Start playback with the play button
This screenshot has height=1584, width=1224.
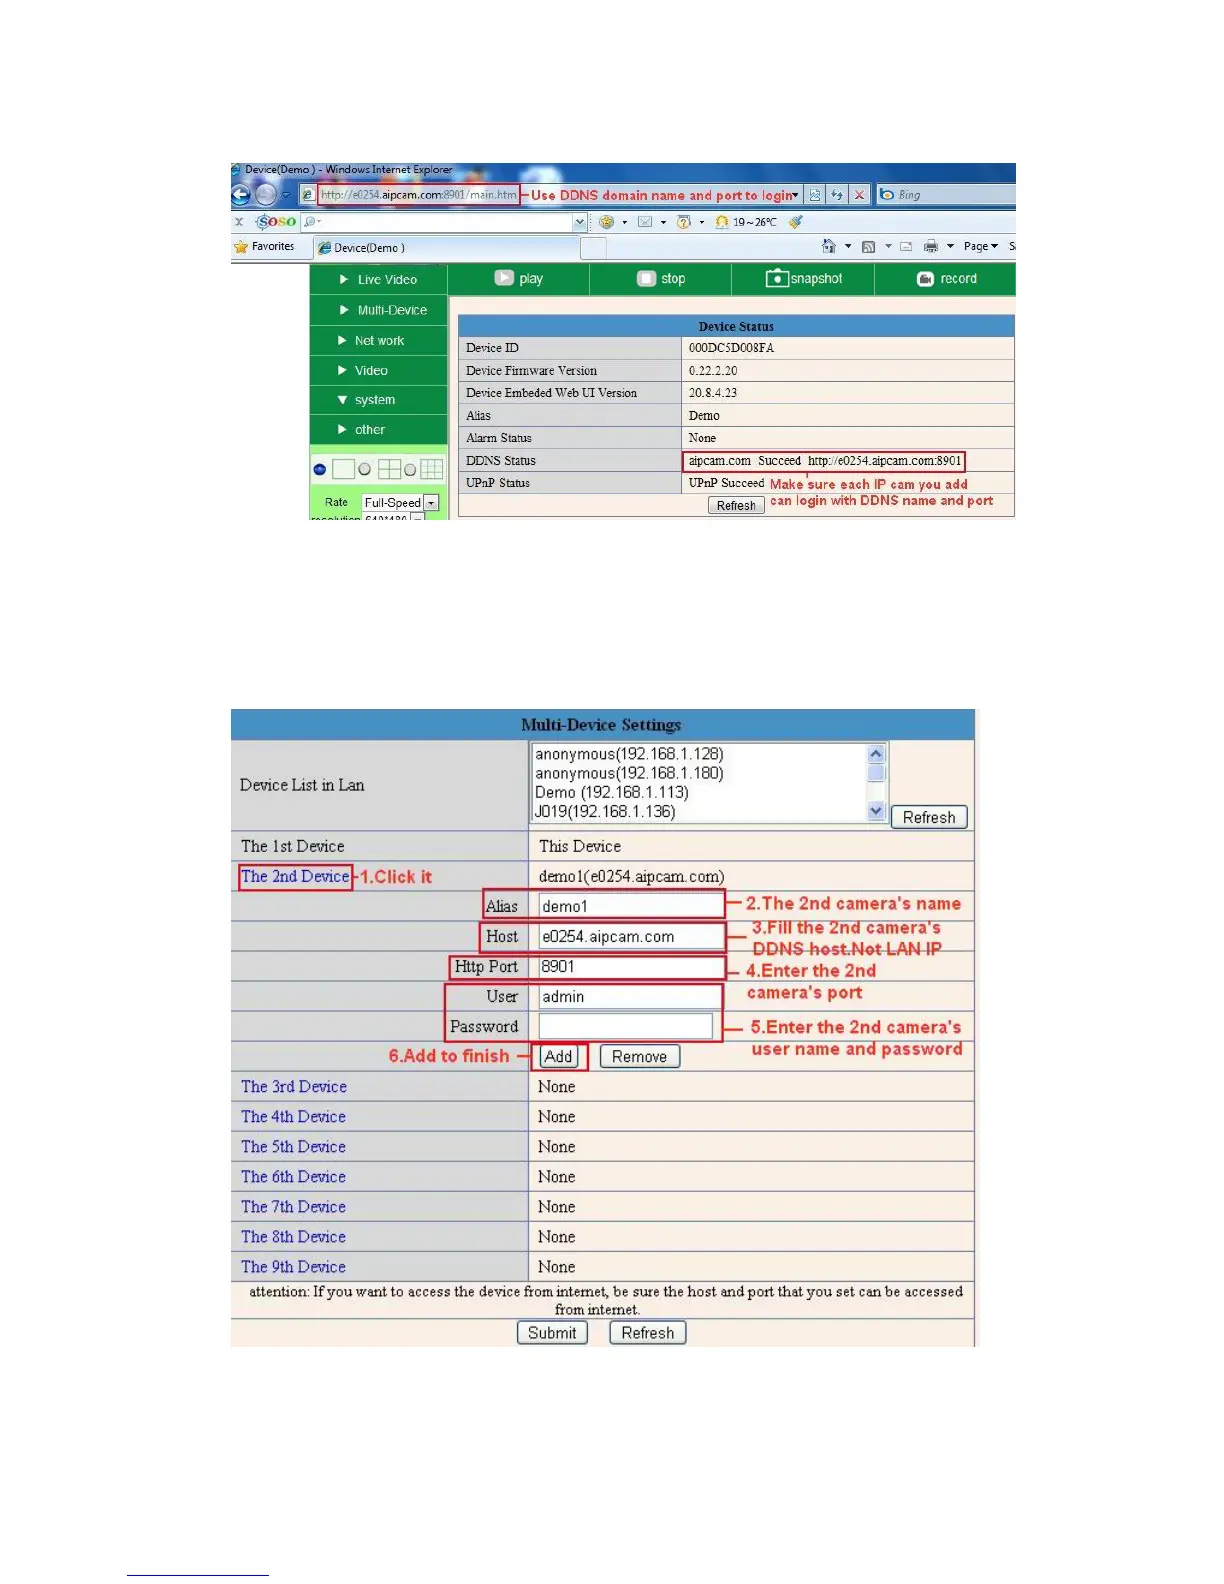click(519, 279)
